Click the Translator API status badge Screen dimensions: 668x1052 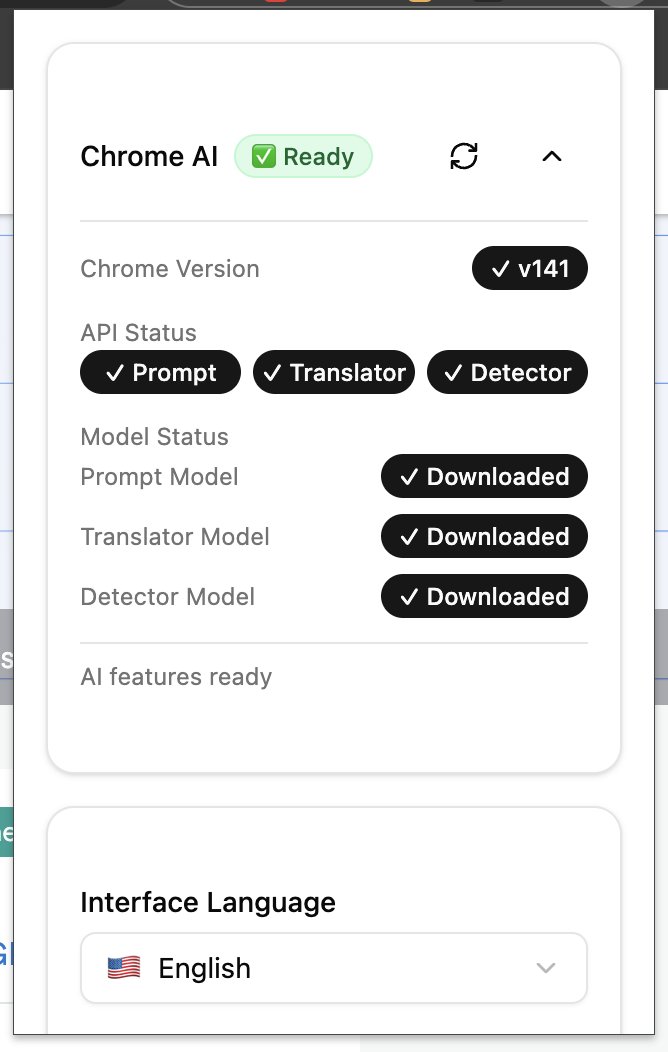[x=334, y=372]
